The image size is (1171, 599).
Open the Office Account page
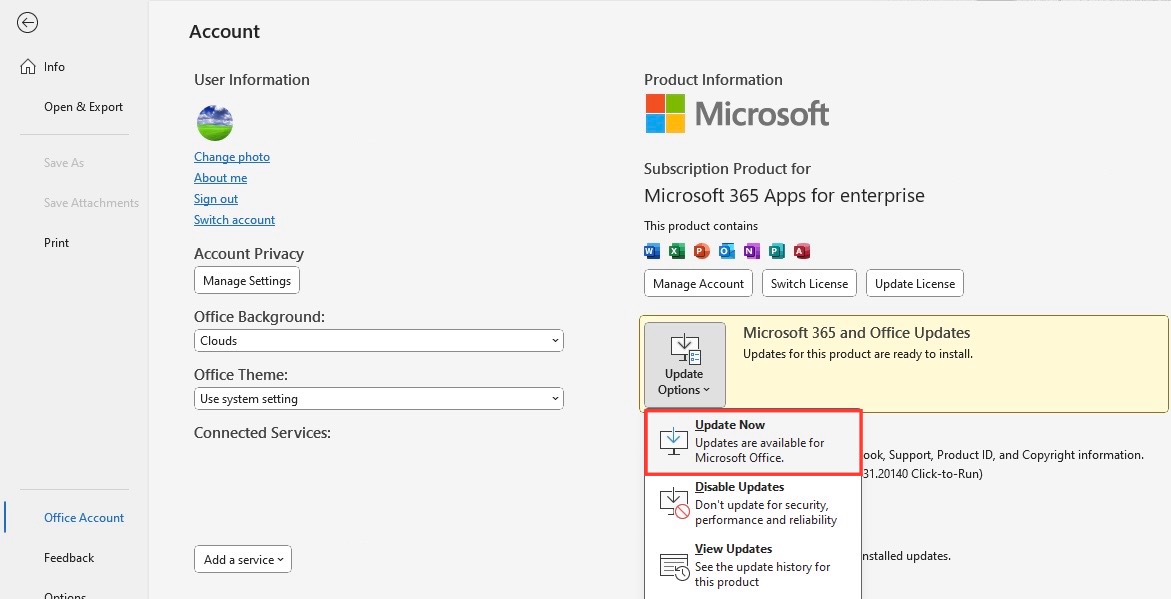pos(84,518)
